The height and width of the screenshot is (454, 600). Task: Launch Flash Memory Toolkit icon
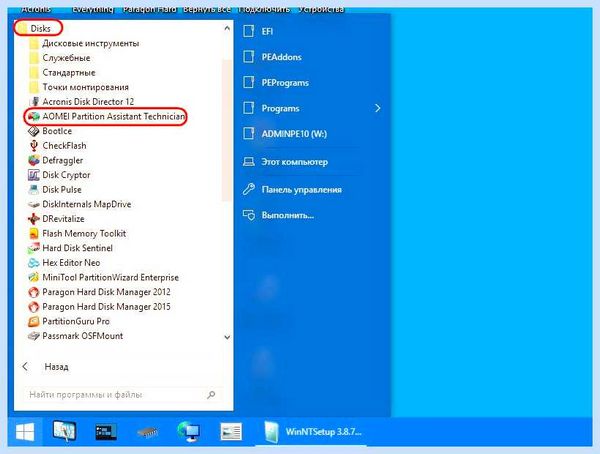click(x=34, y=234)
